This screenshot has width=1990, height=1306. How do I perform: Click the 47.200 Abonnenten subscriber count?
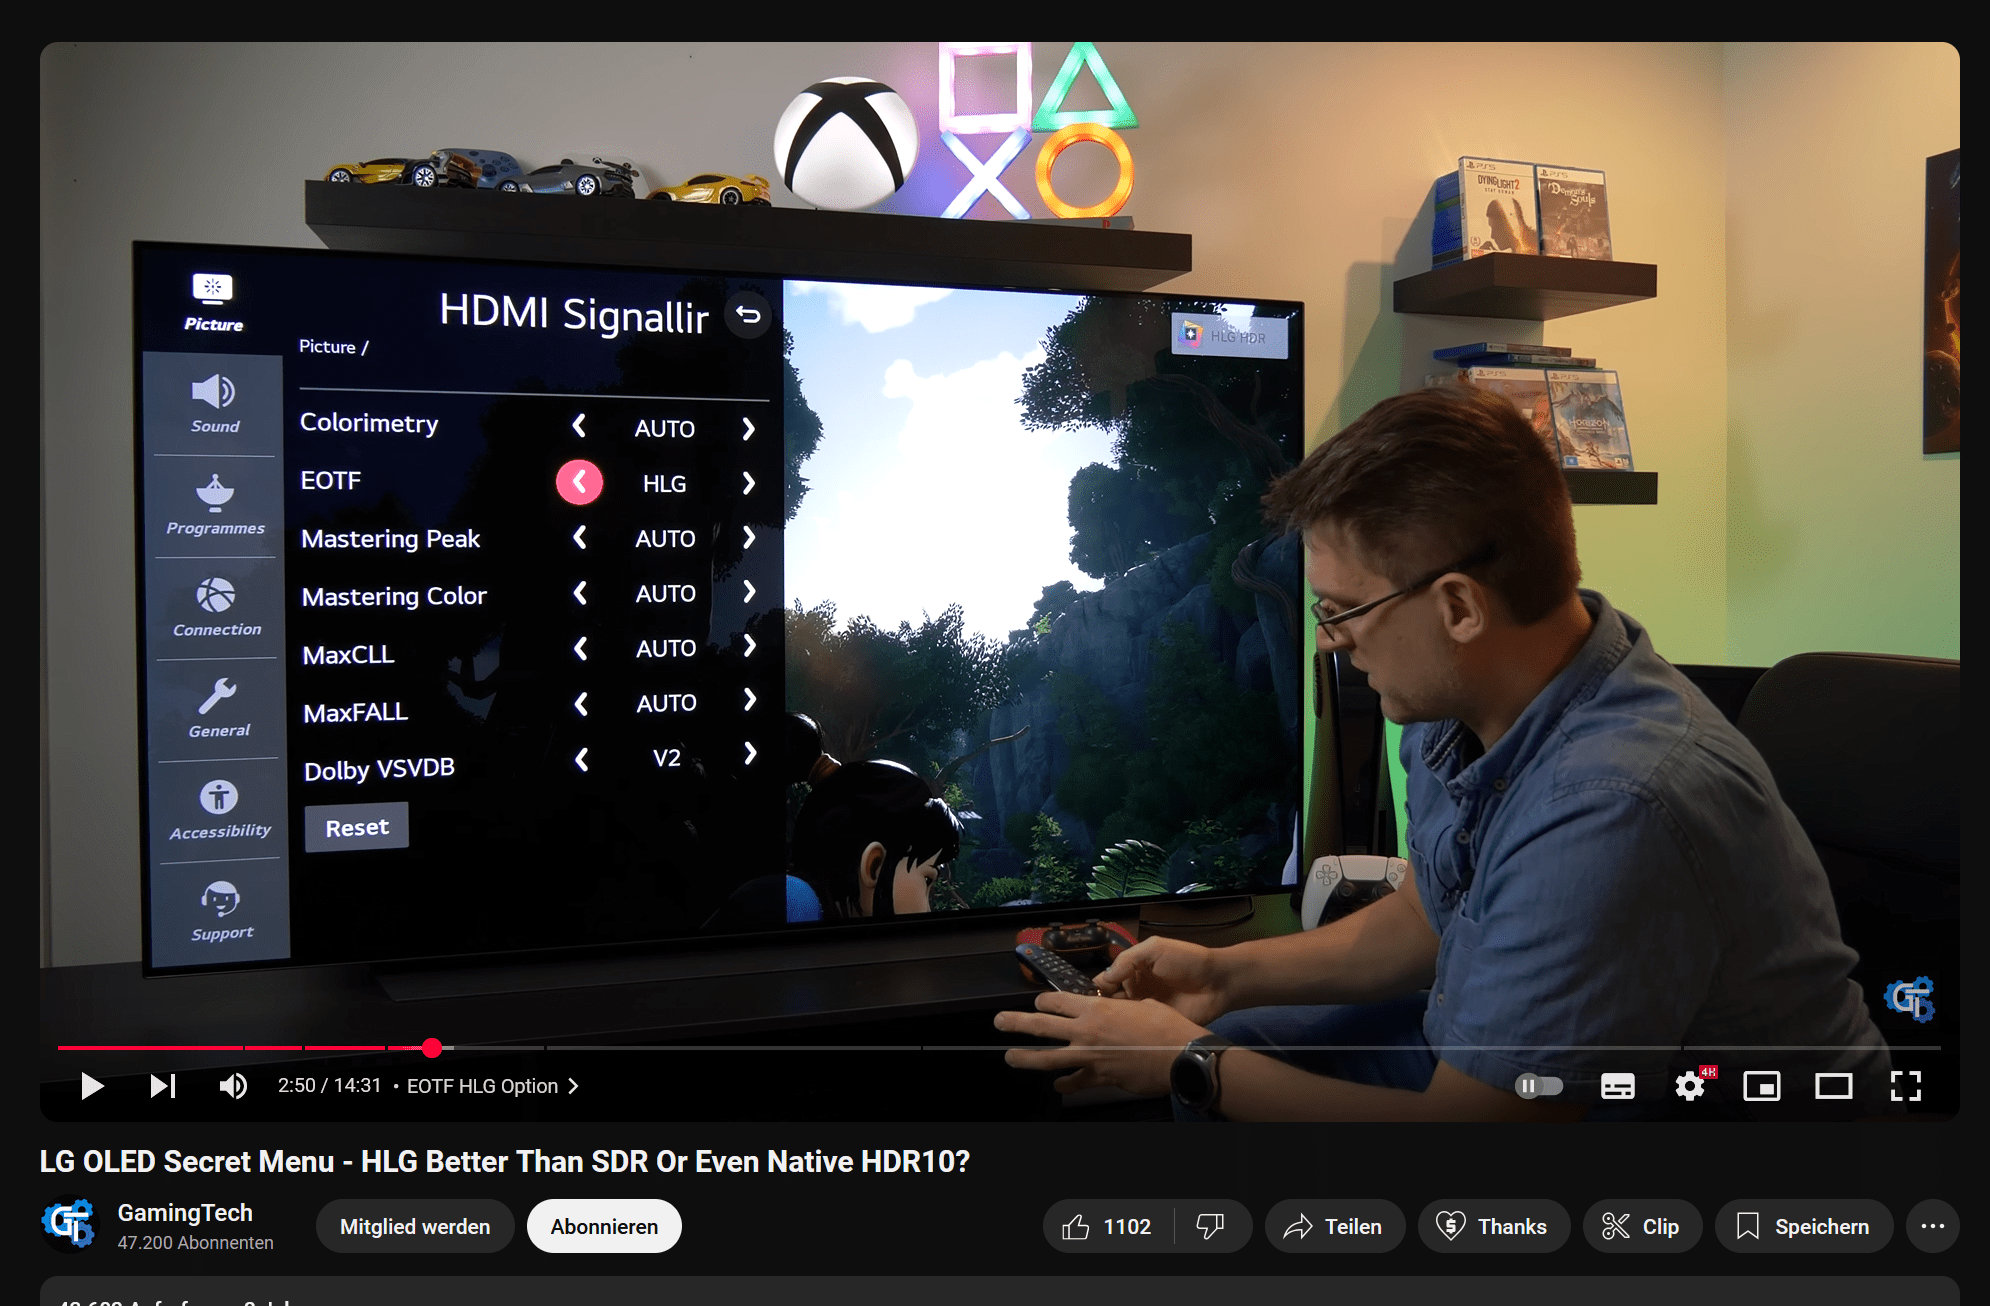[x=196, y=1243]
